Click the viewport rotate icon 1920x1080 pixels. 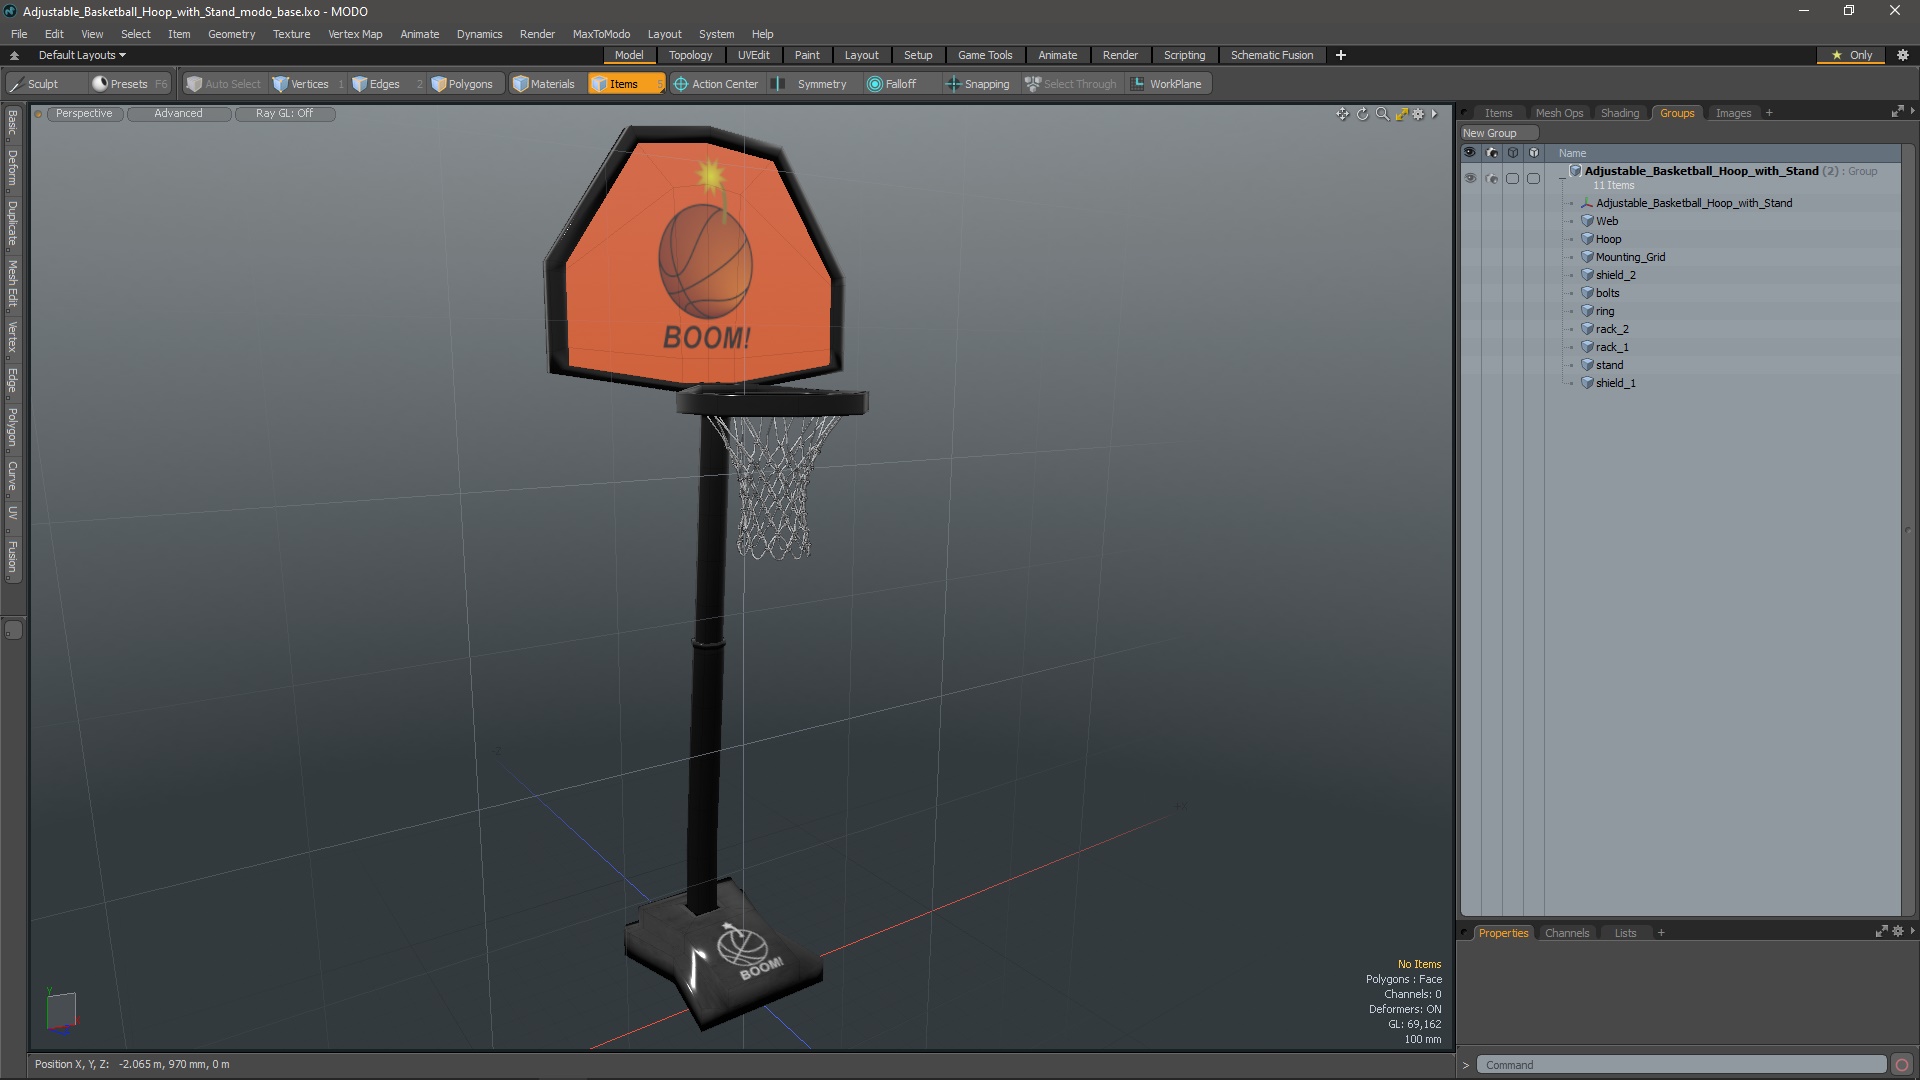coord(1362,114)
